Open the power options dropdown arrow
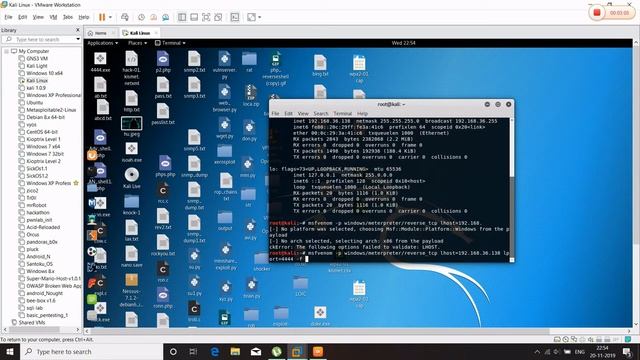Image resolution: width=640 pixels, height=360 pixels. [110, 17]
